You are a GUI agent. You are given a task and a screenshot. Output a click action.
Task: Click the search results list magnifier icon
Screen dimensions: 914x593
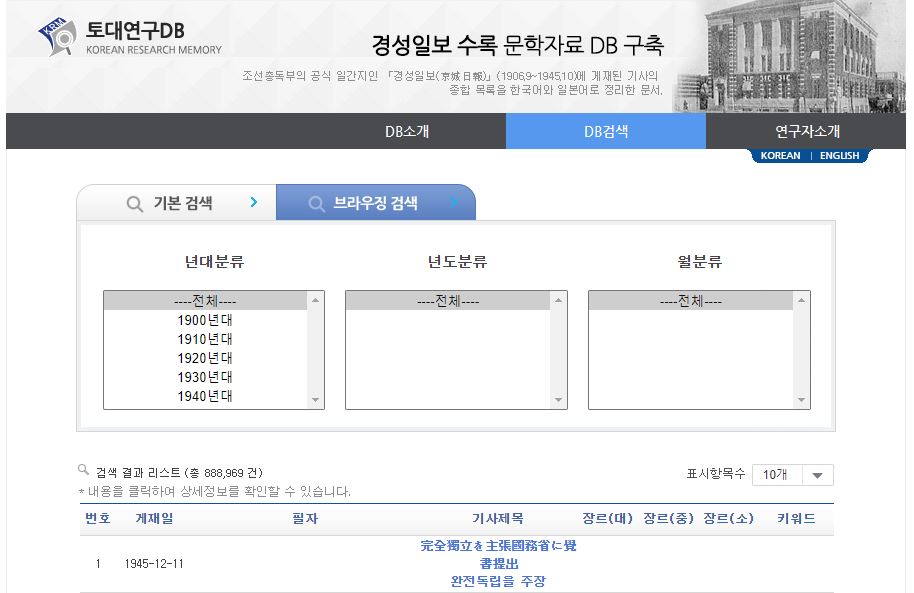84,470
